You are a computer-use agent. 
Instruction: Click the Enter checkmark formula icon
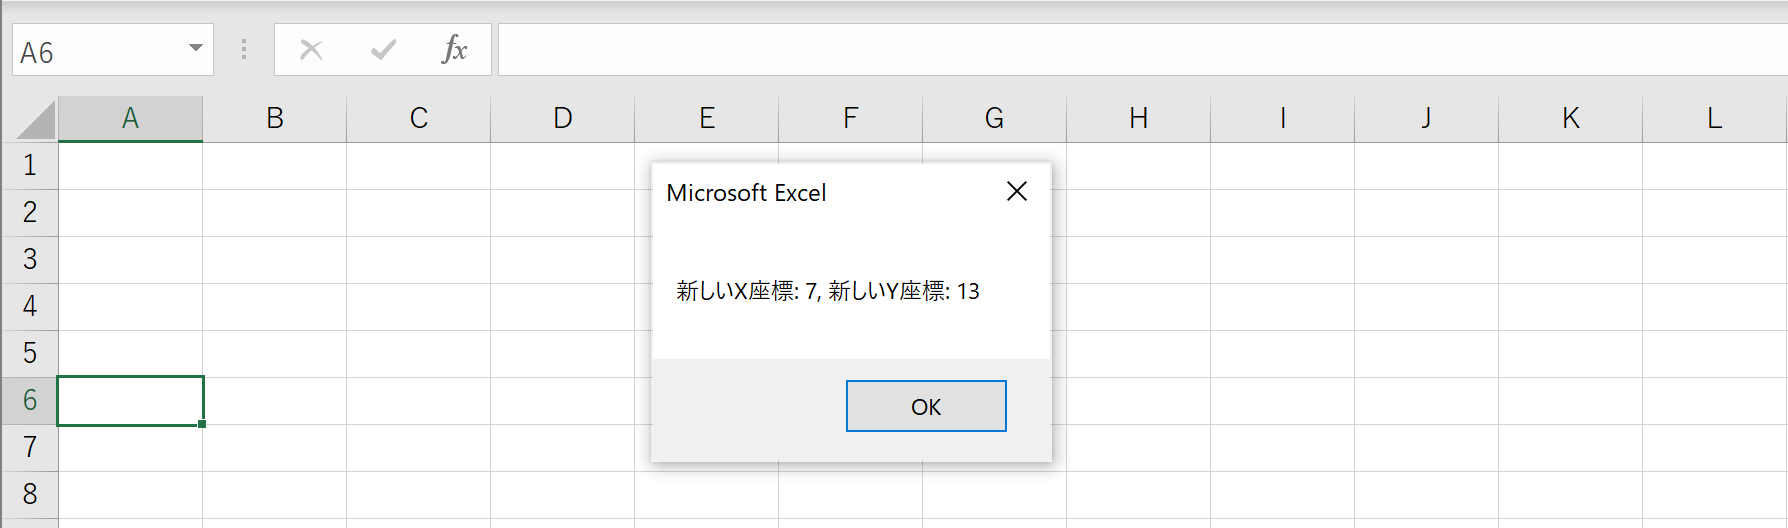383,49
